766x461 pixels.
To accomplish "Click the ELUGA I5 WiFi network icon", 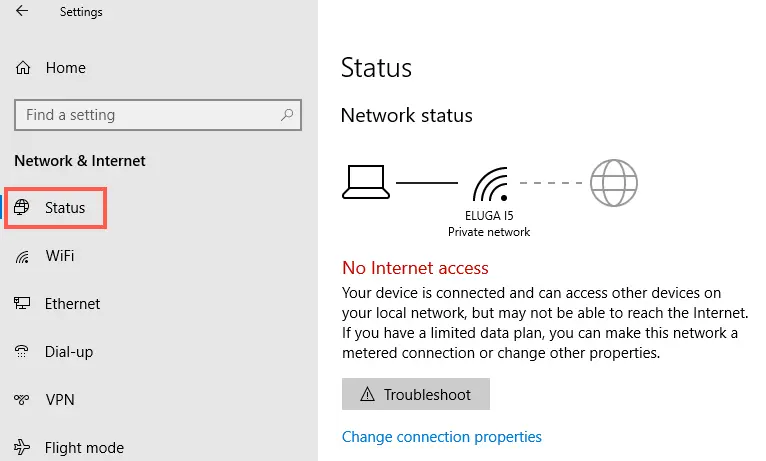I will tap(490, 185).
